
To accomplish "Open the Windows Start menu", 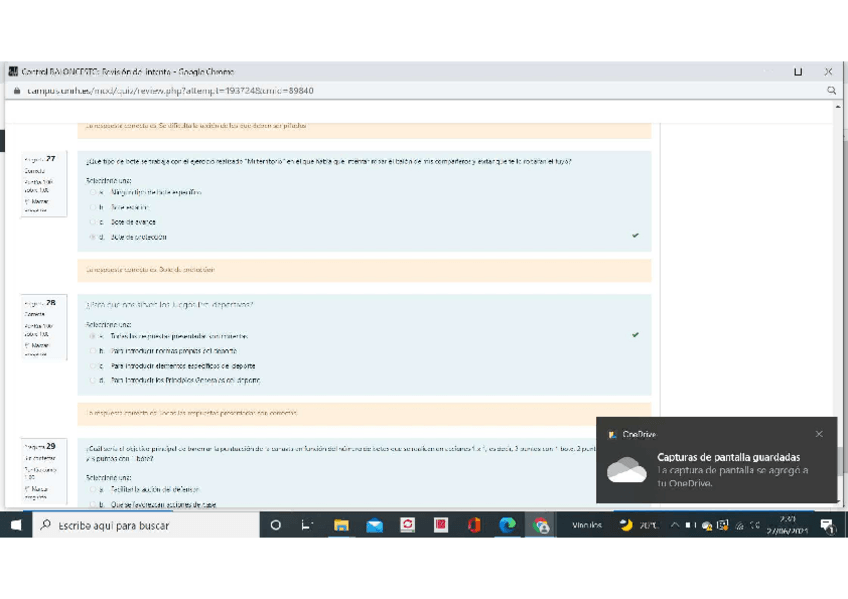I will tap(17, 525).
